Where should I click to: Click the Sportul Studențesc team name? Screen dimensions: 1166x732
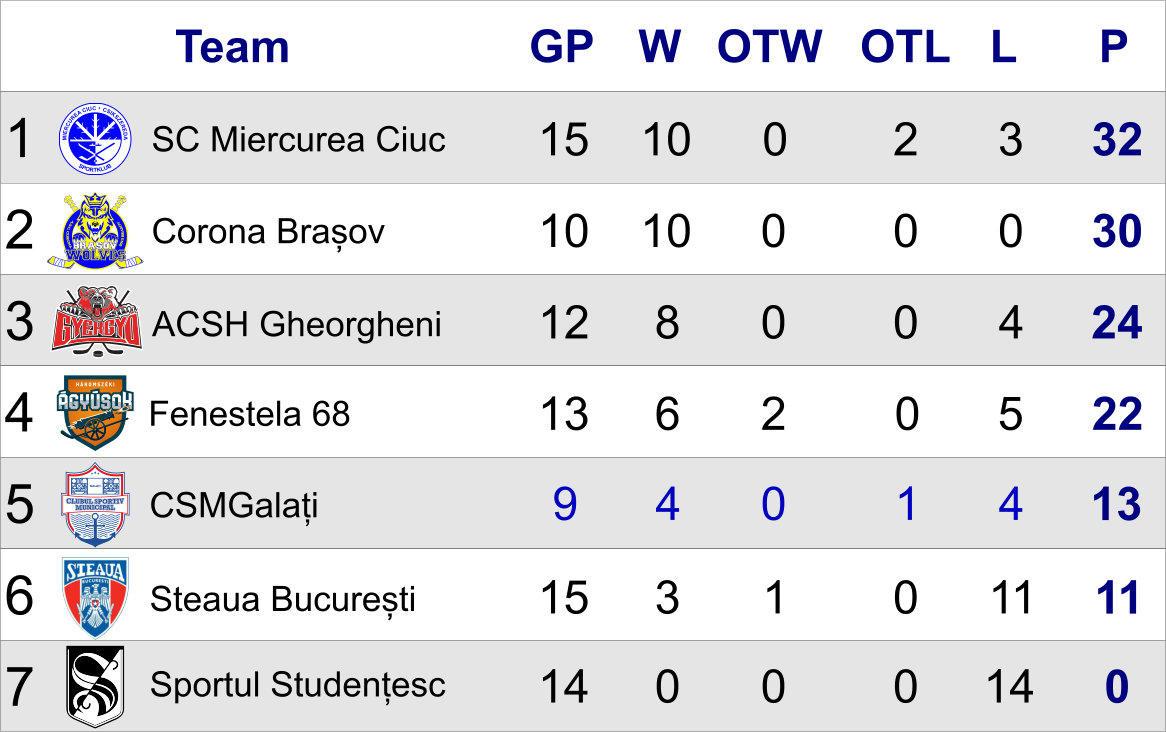pyautogui.click(x=297, y=685)
